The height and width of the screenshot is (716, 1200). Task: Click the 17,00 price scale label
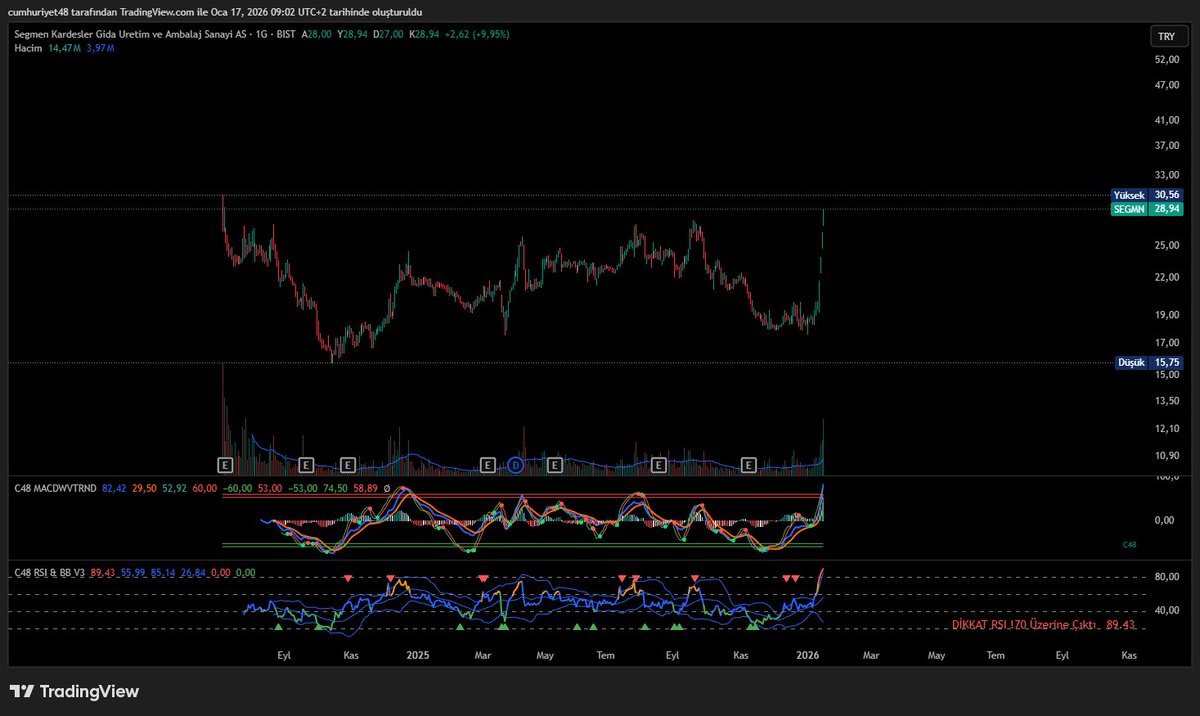1166,343
